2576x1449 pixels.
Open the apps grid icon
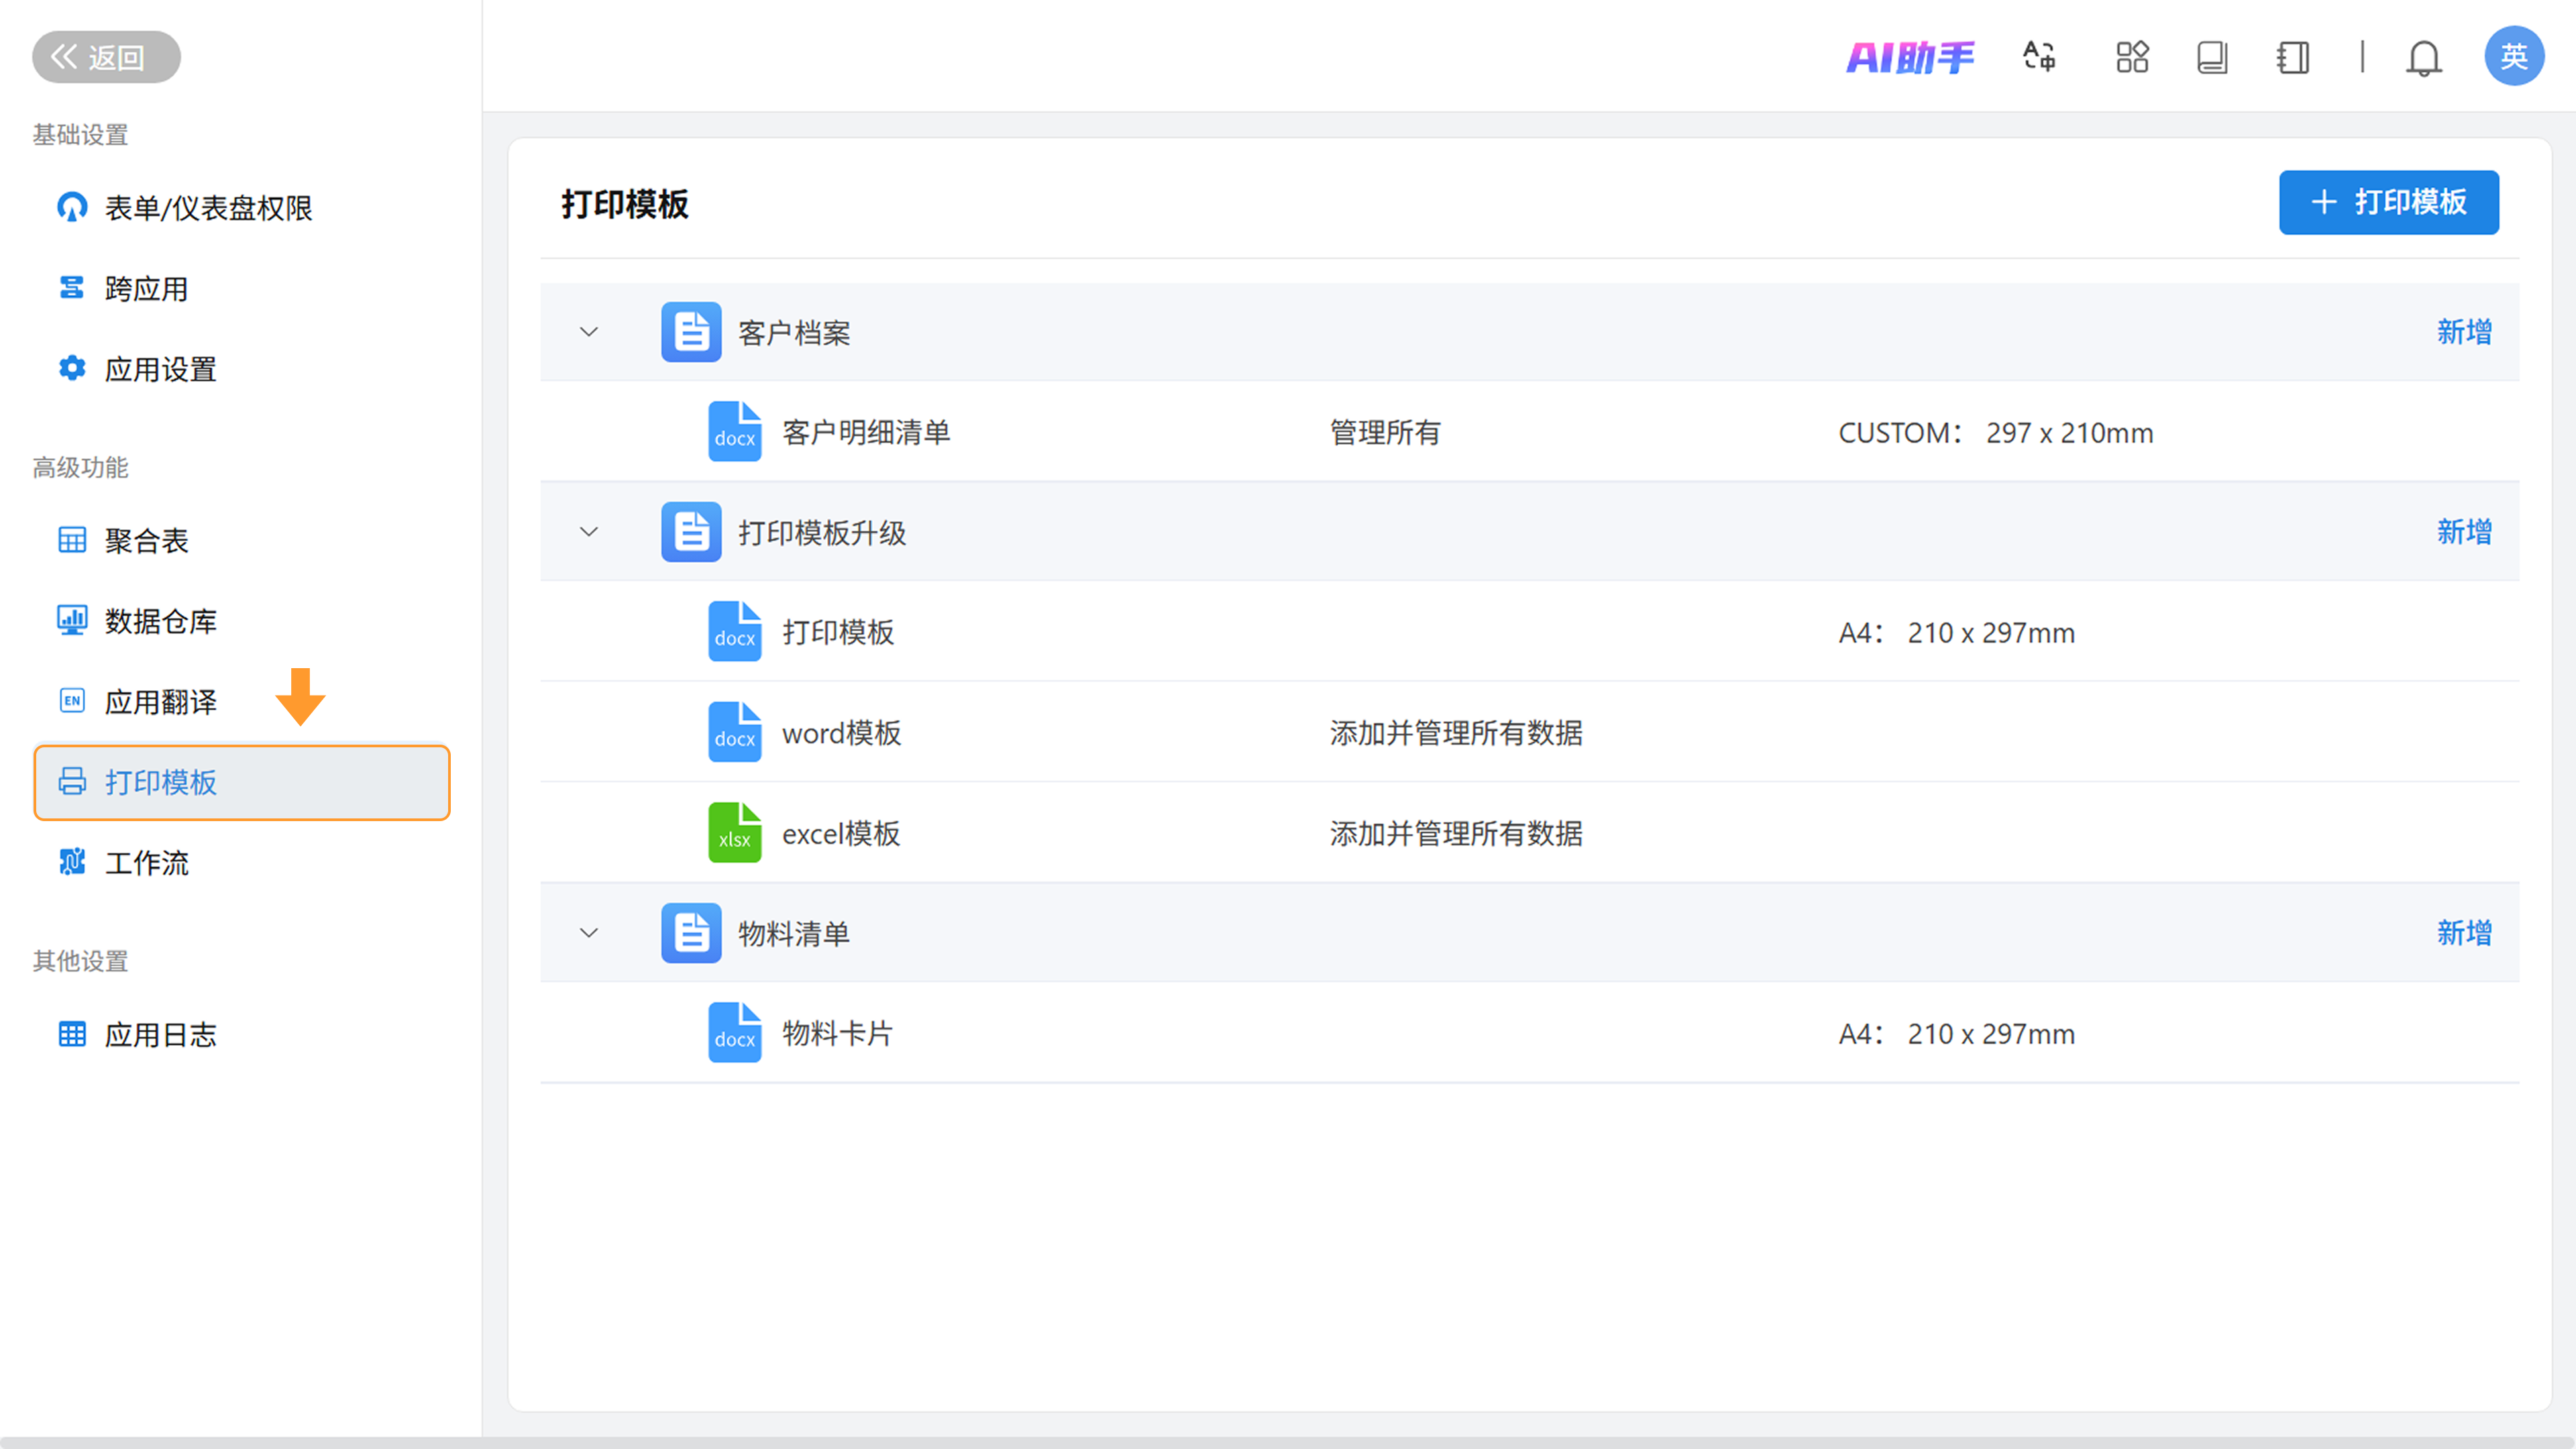(x=2132, y=57)
